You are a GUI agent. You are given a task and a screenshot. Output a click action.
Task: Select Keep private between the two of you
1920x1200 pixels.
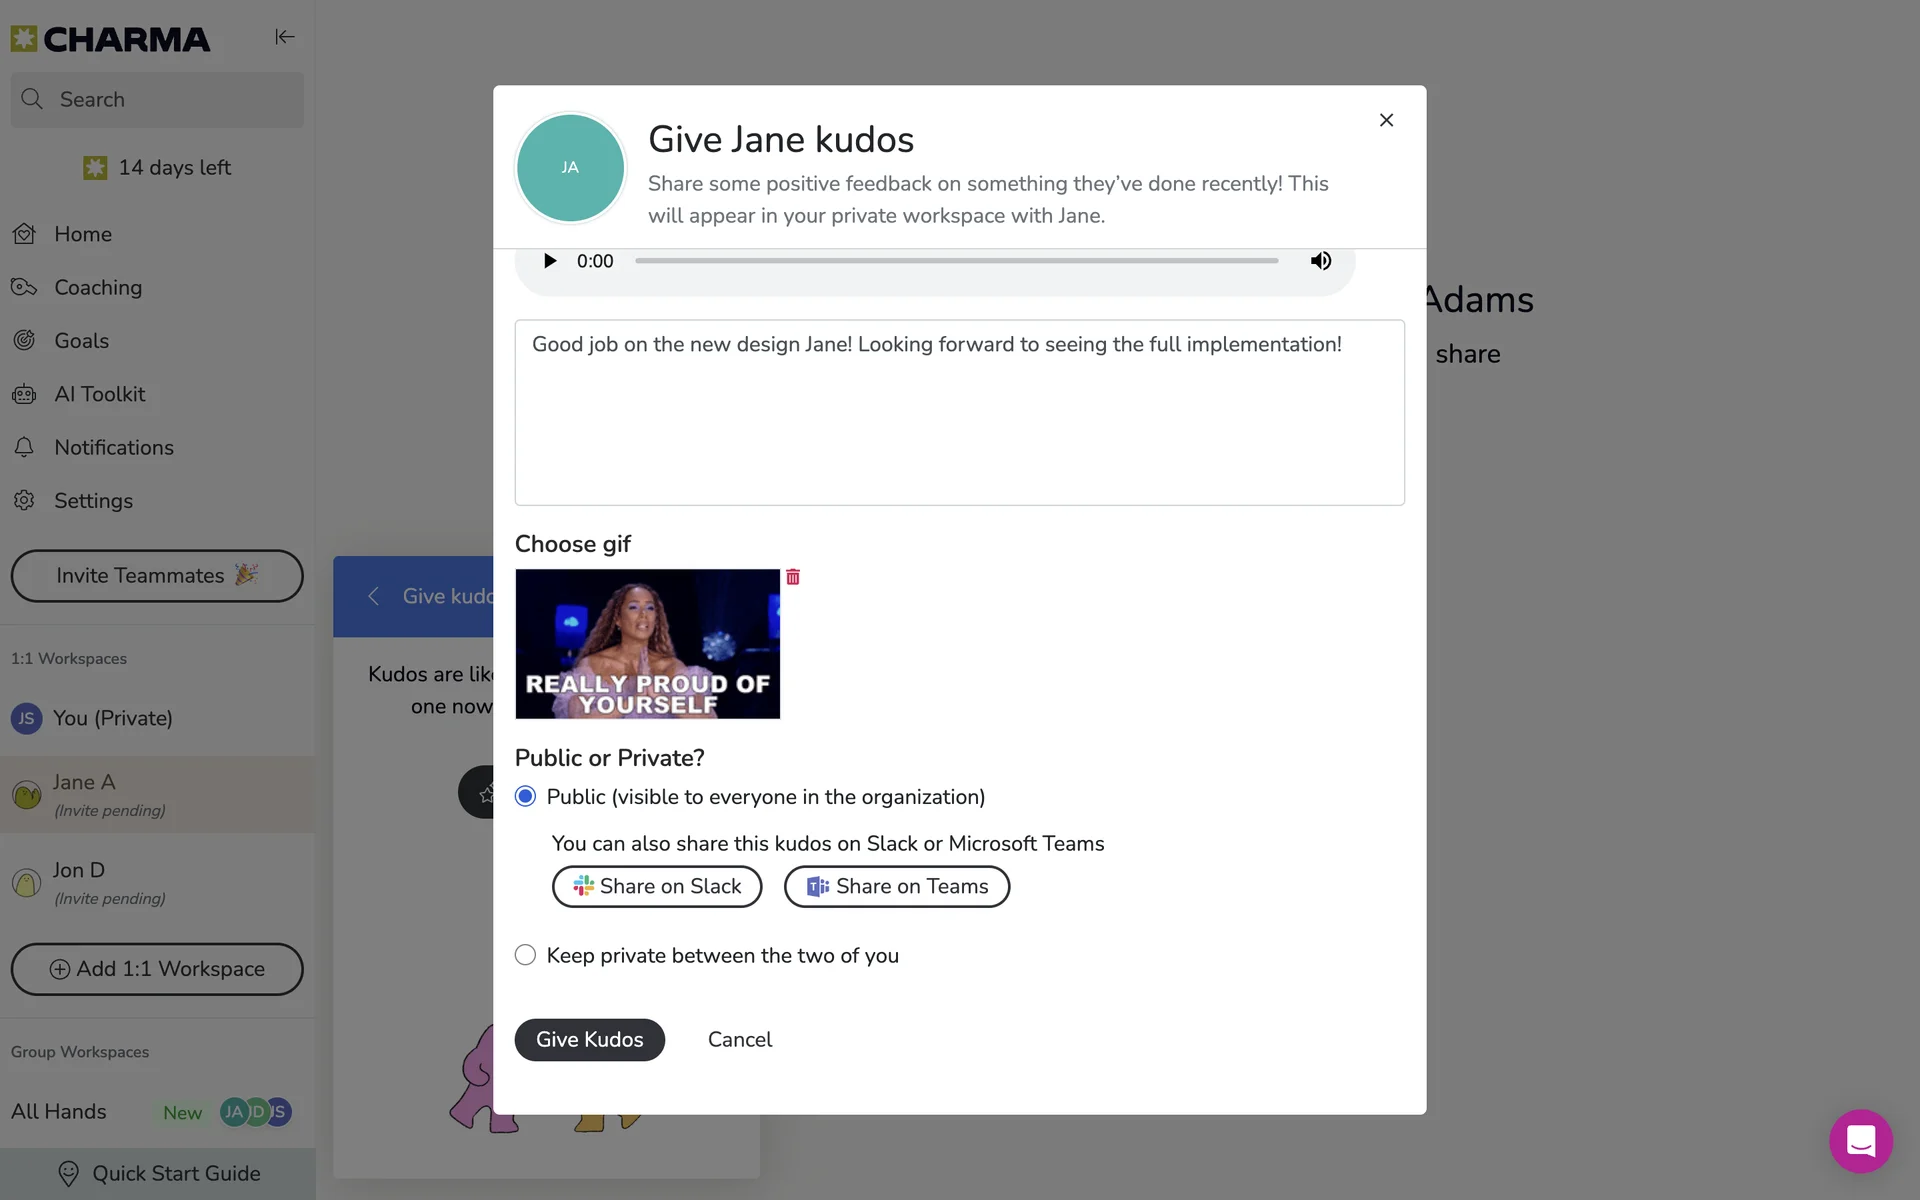point(525,955)
